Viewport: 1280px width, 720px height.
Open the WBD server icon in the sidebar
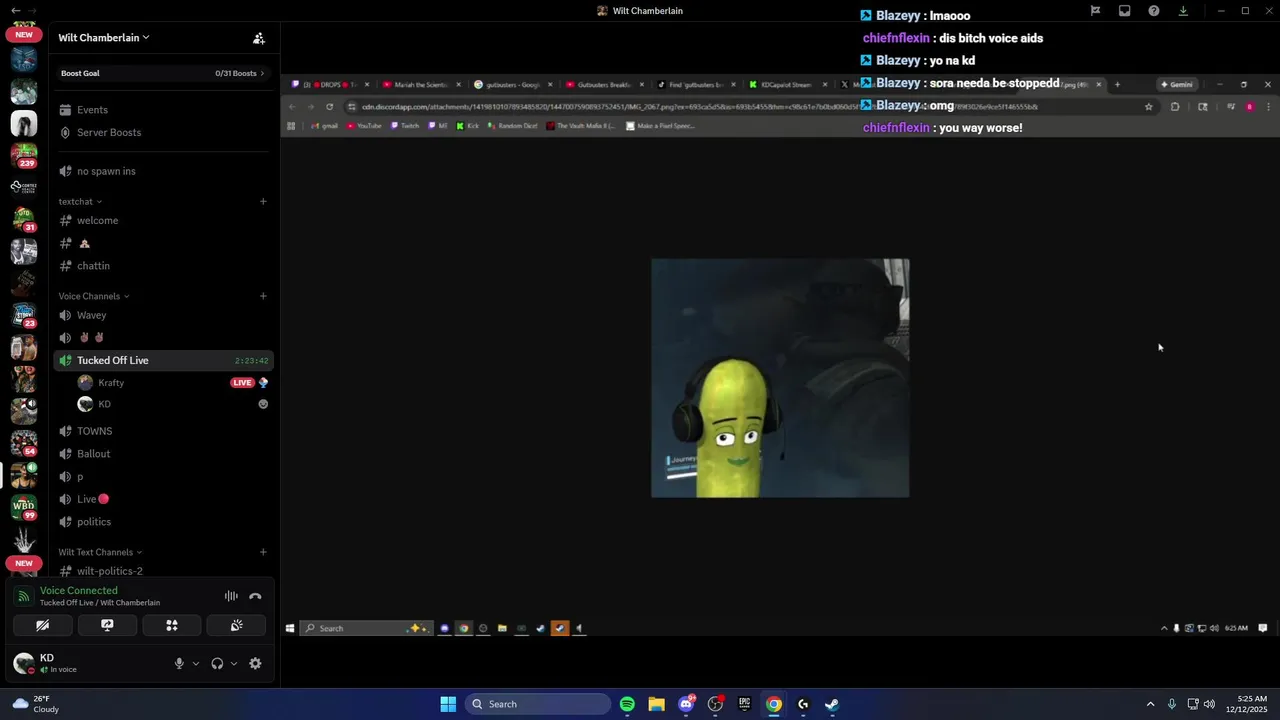coord(24,507)
